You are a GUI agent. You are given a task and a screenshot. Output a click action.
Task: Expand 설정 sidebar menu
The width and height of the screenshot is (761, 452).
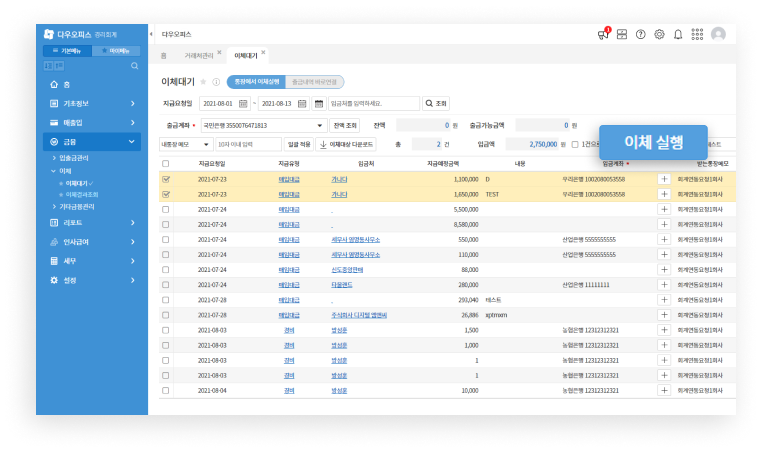(x=92, y=280)
